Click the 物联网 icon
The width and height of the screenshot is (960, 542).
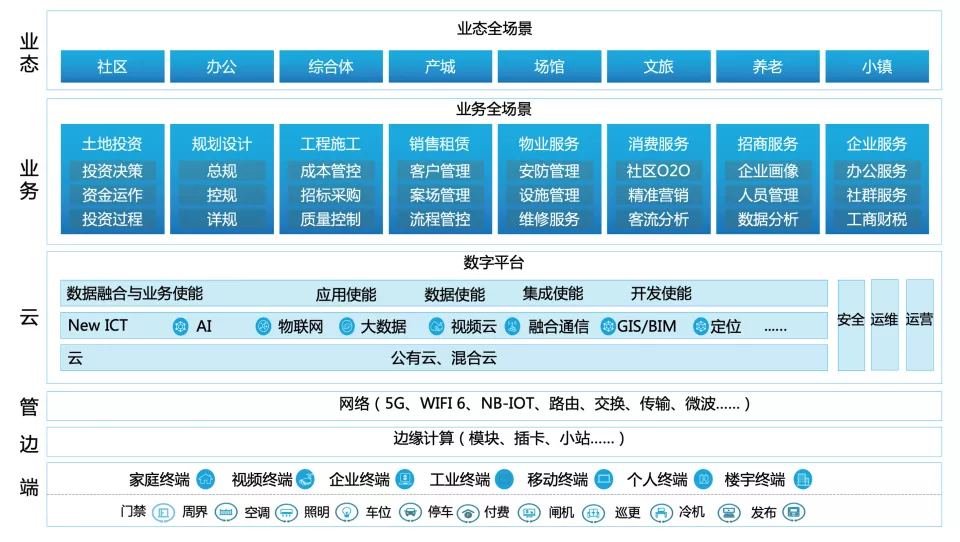263,326
